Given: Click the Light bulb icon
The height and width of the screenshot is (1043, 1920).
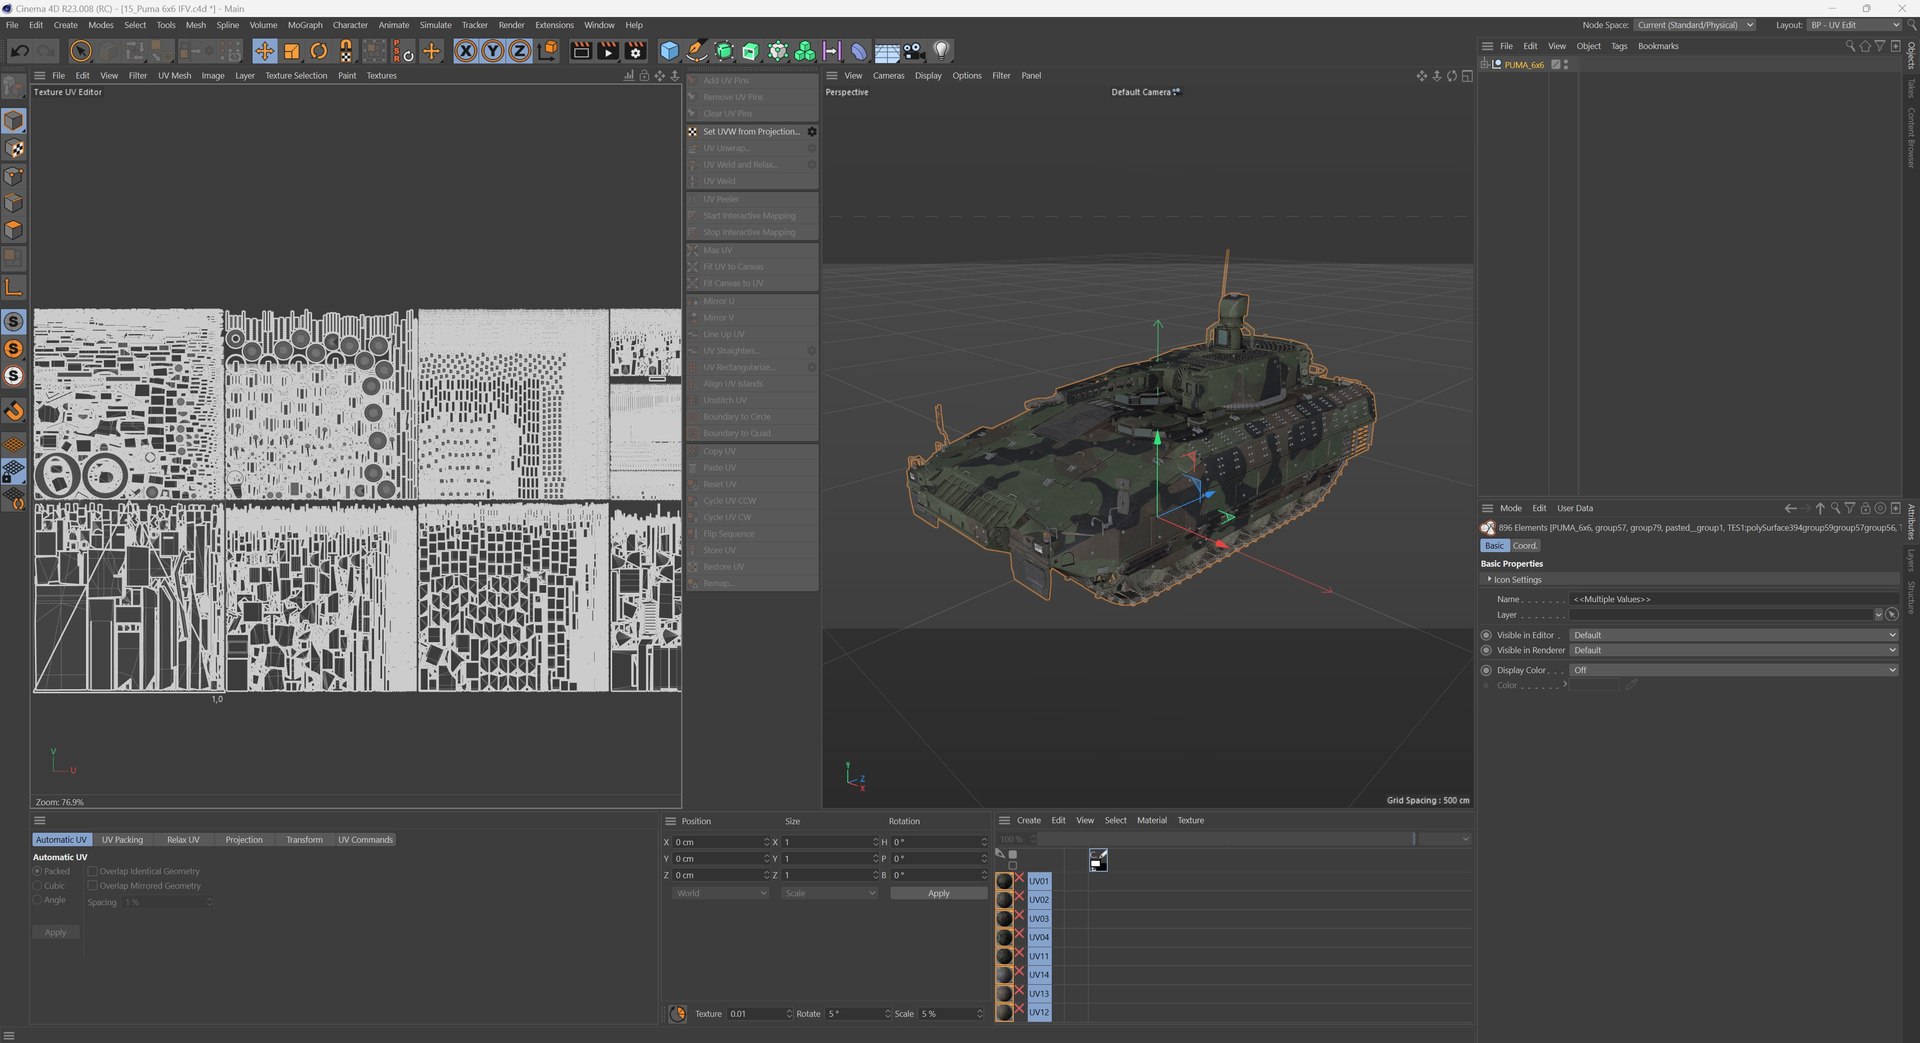Looking at the screenshot, I should (x=941, y=51).
